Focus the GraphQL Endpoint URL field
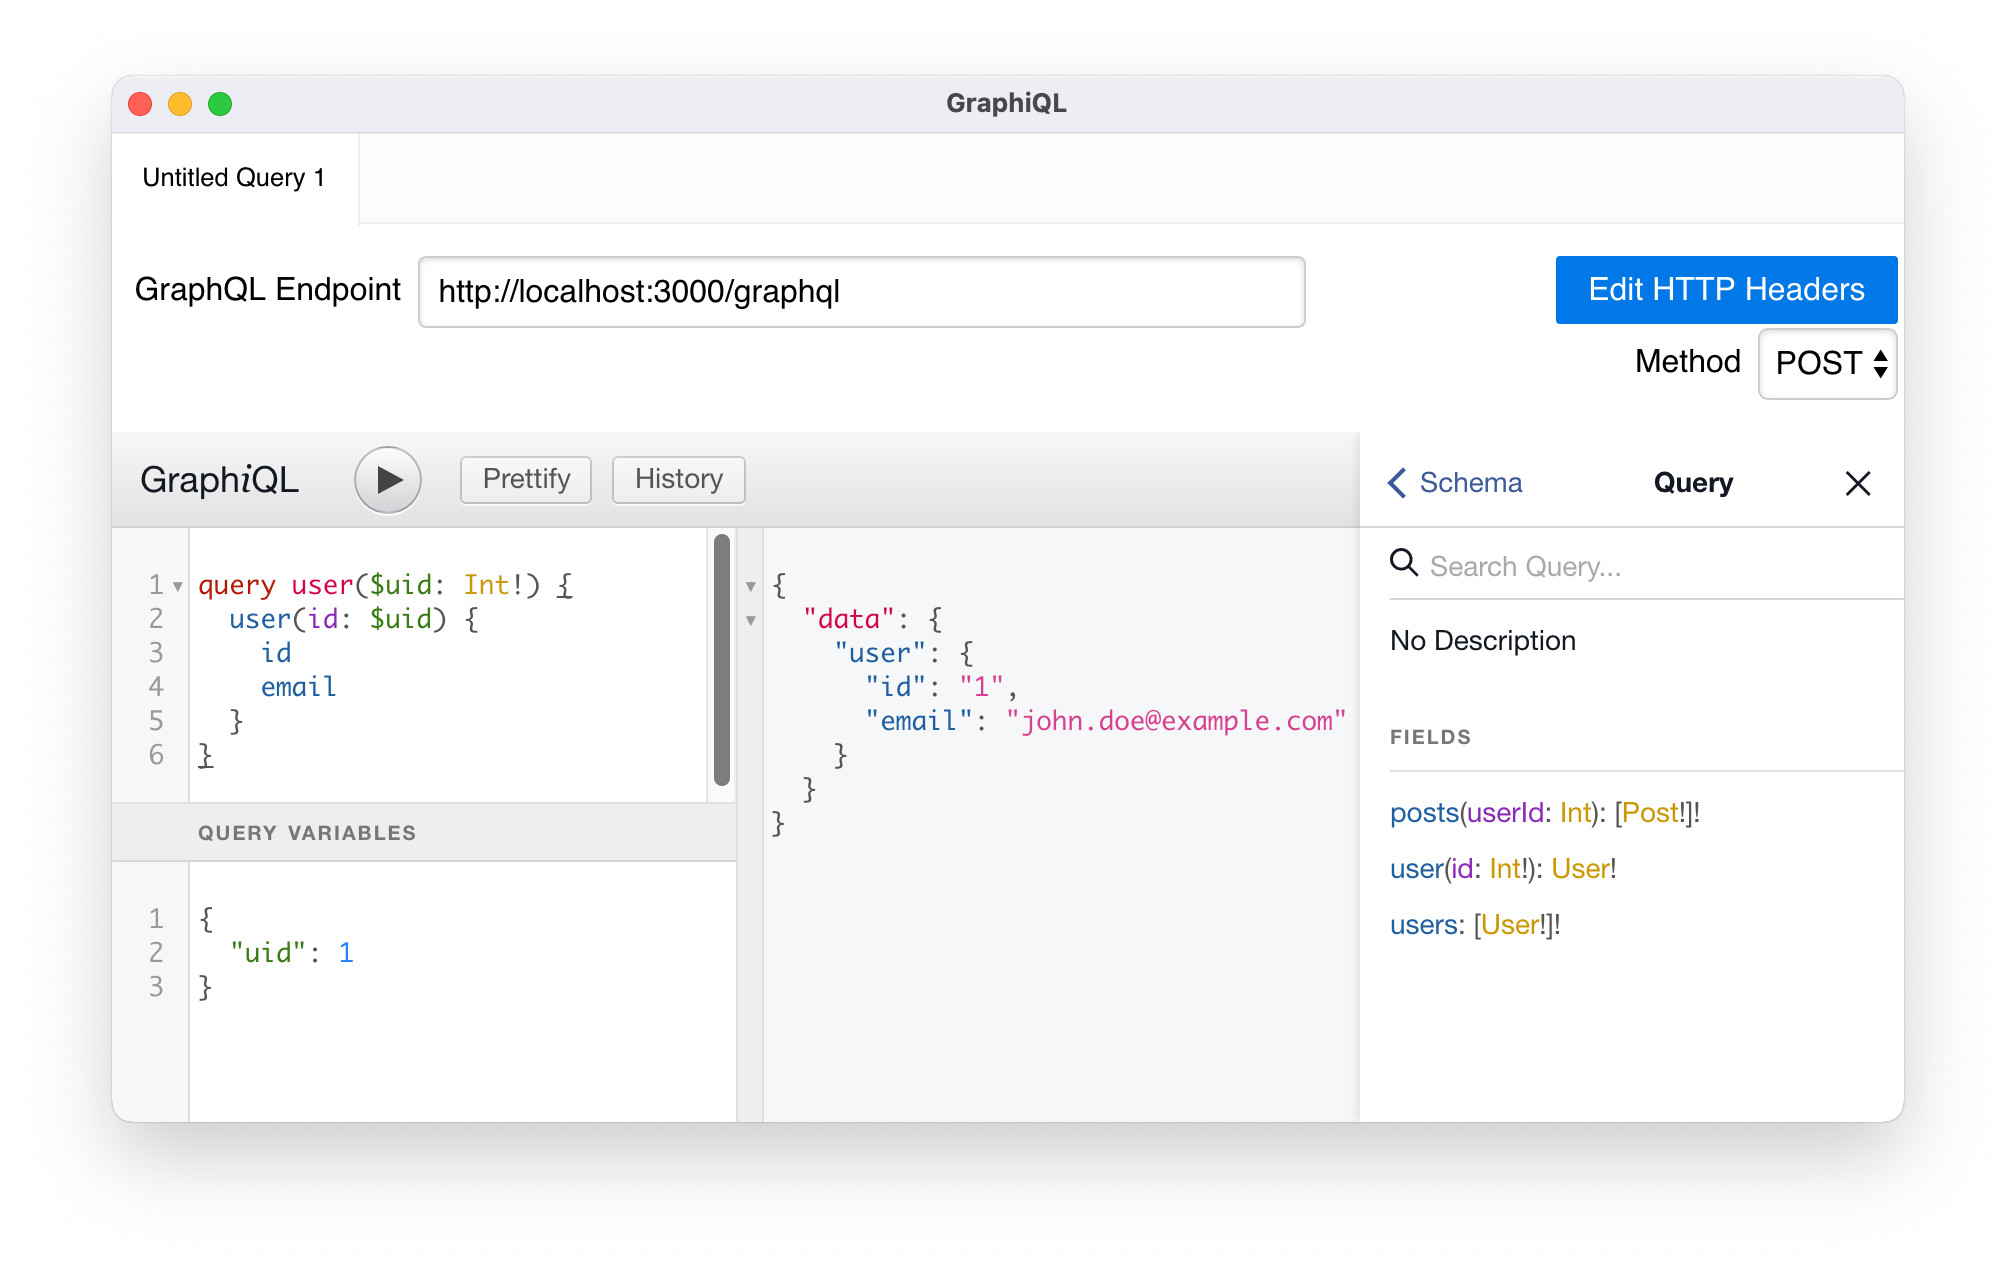 (x=862, y=292)
